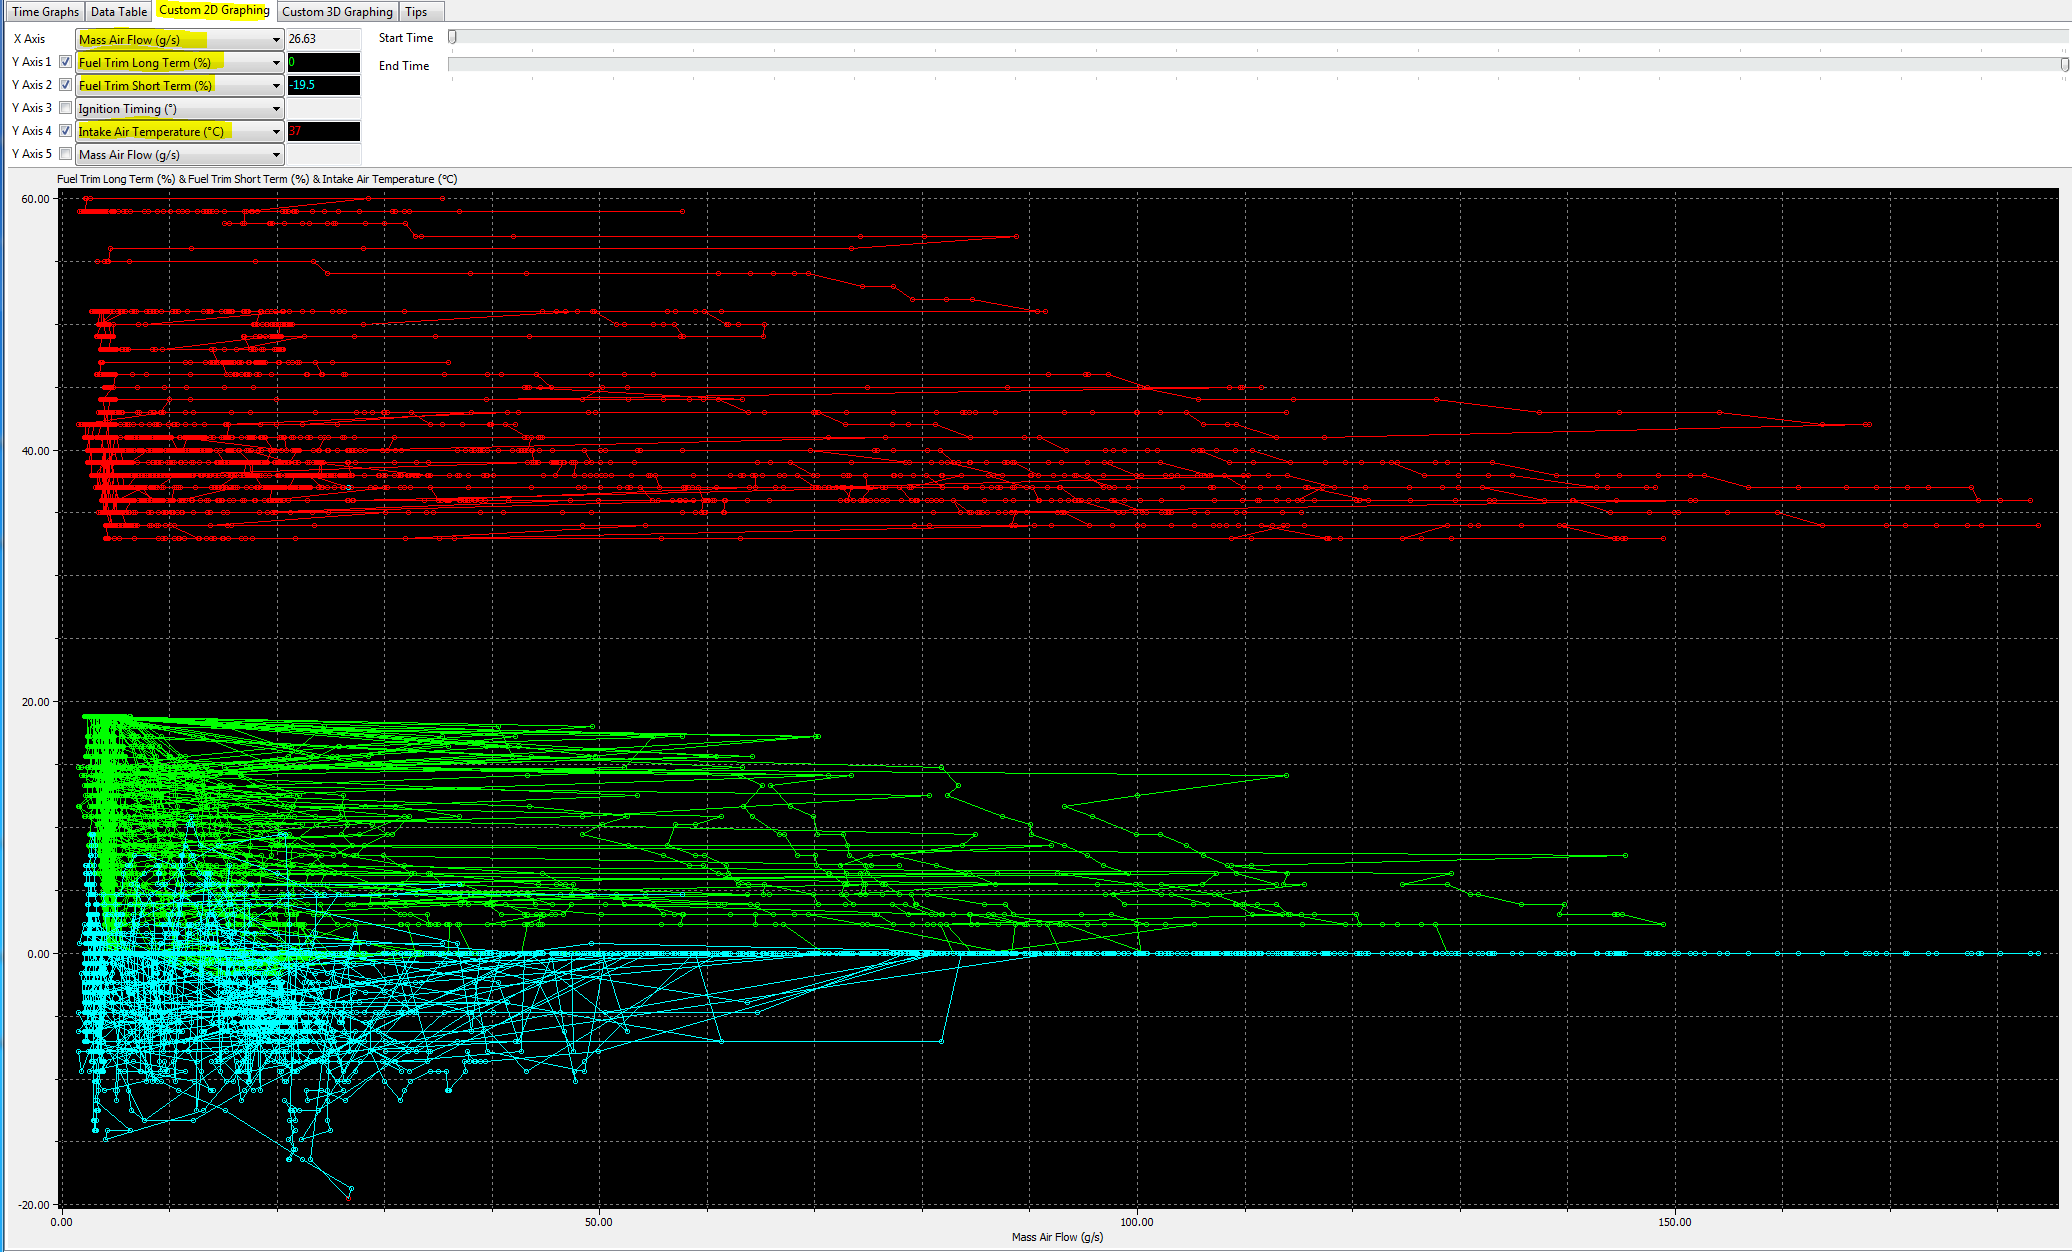
Task: Uncheck the Y Axis 4 checkbox
Action: click(66, 131)
